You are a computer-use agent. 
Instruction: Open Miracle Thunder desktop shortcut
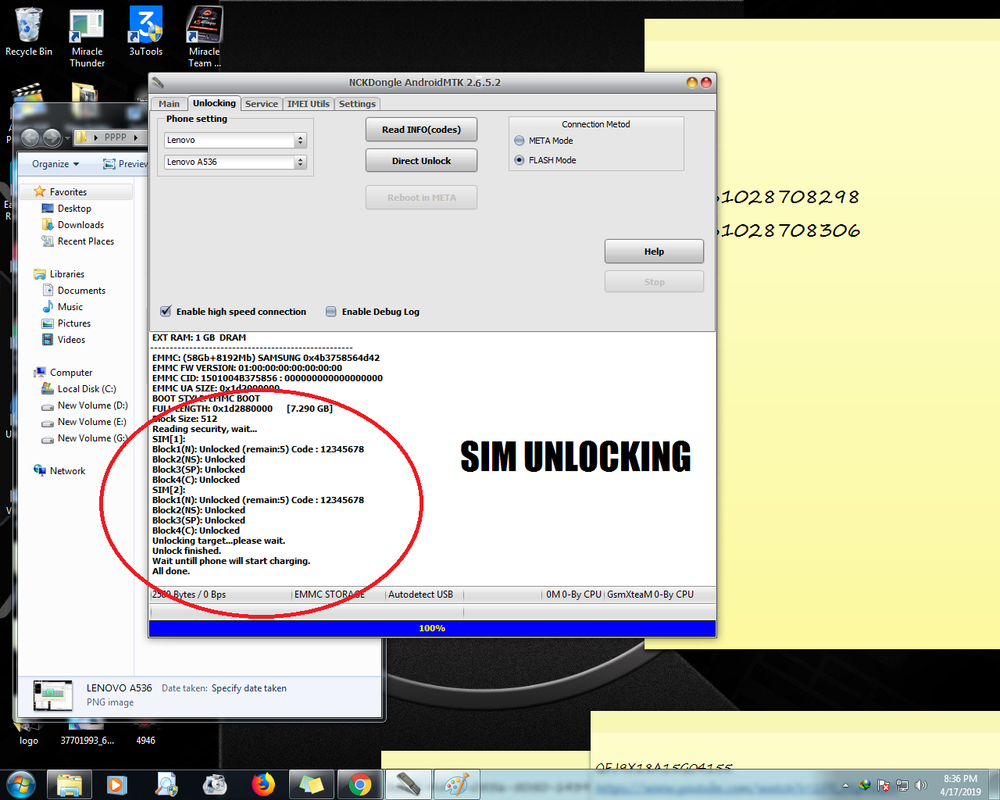[x=87, y=38]
